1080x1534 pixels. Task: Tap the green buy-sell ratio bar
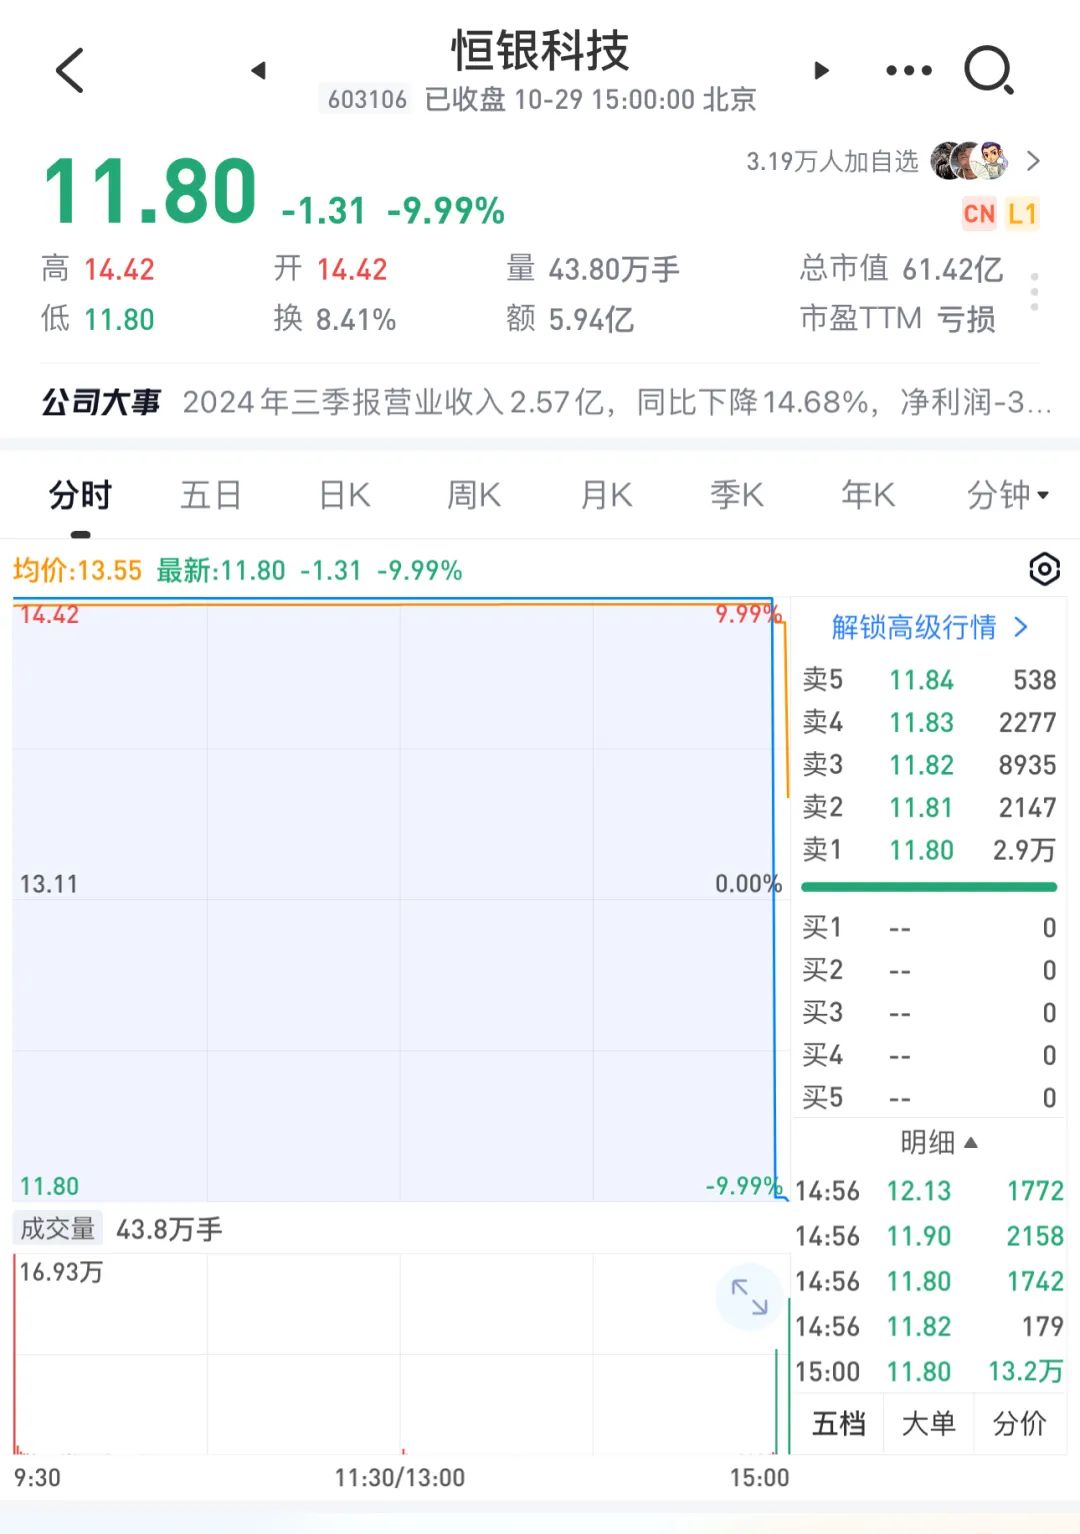tap(929, 887)
